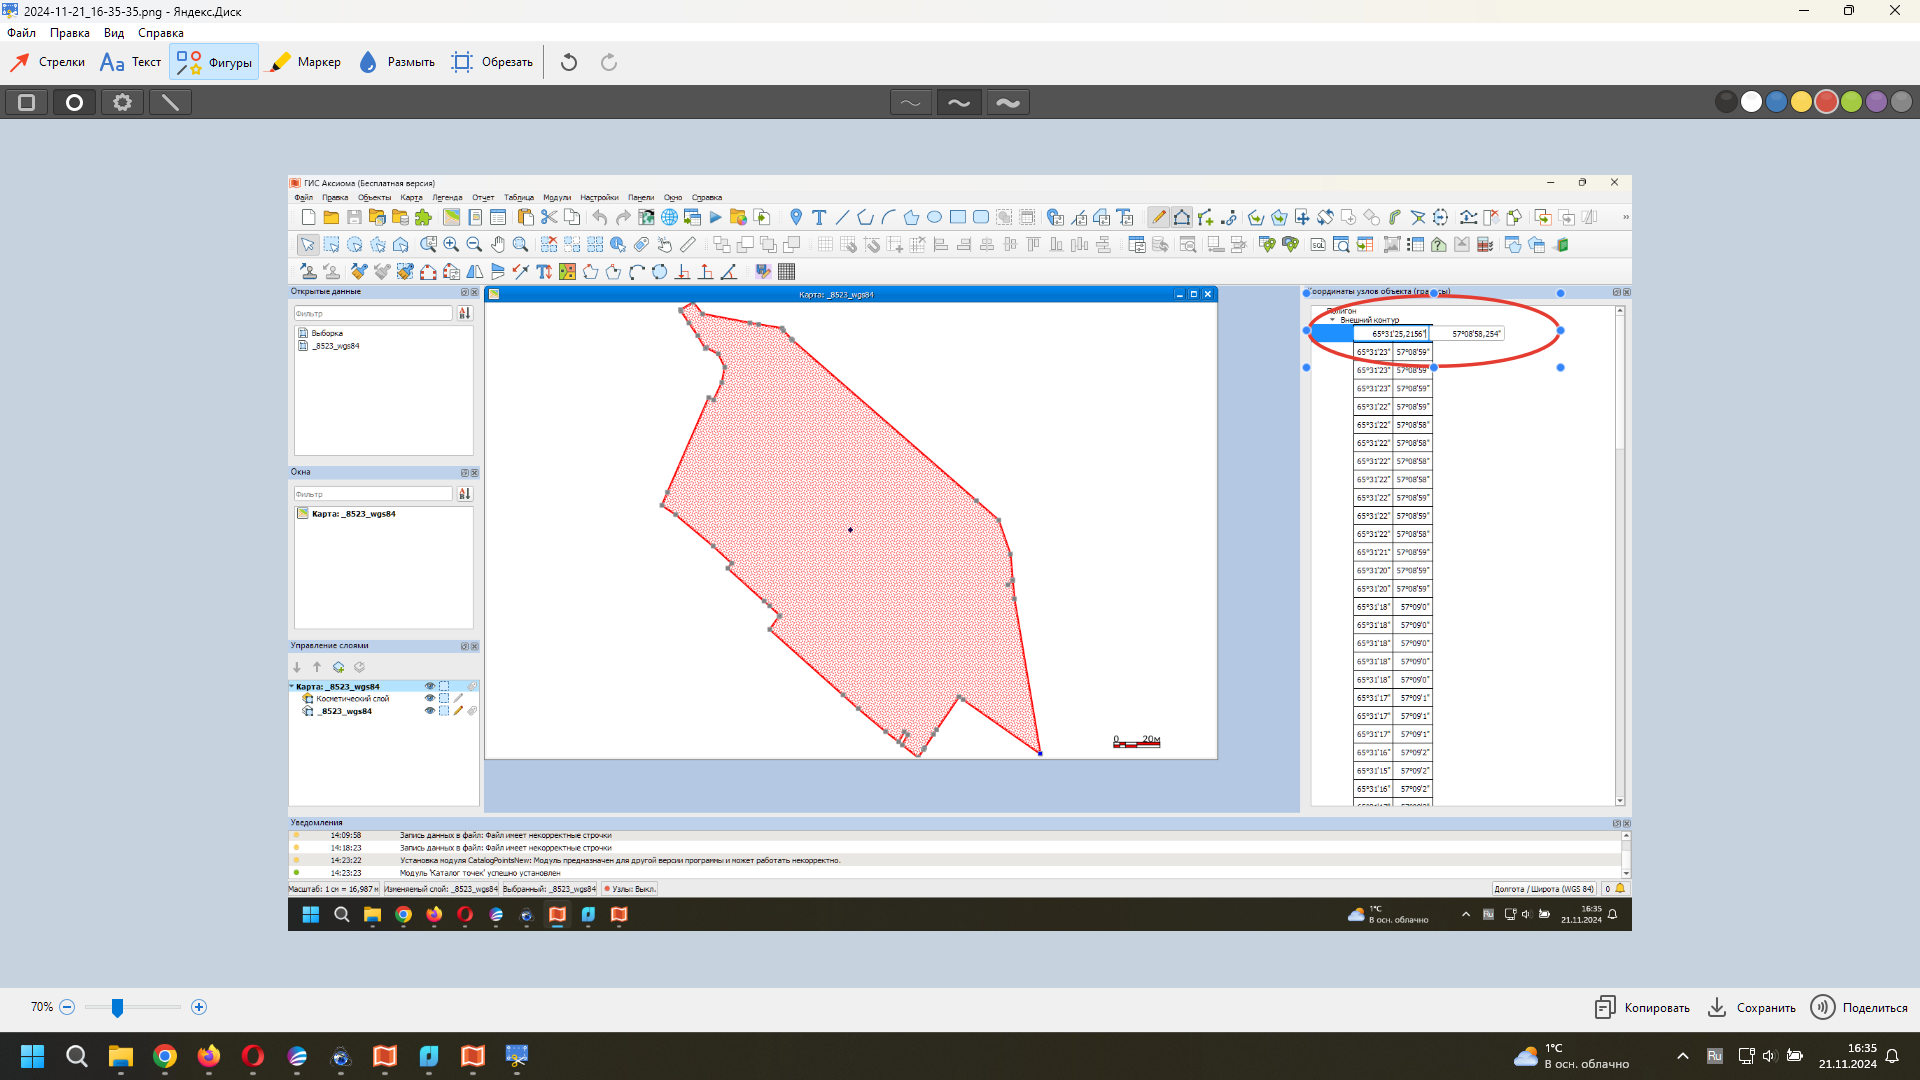The height and width of the screenshot is (1080, 1920).
Task: Click the zoom slider handle
Action: (x=117, y=1007)
